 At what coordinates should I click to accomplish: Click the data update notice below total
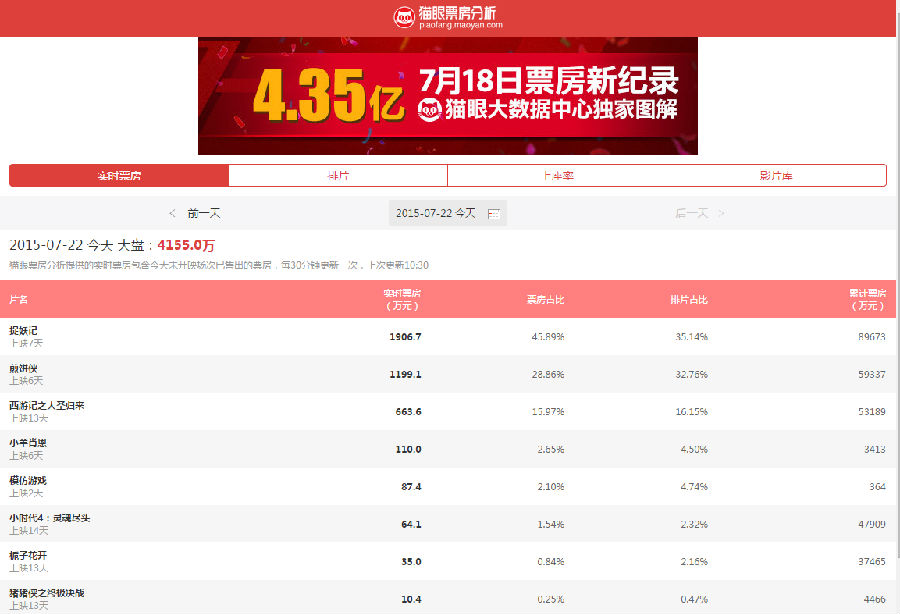tap(219, 265)
